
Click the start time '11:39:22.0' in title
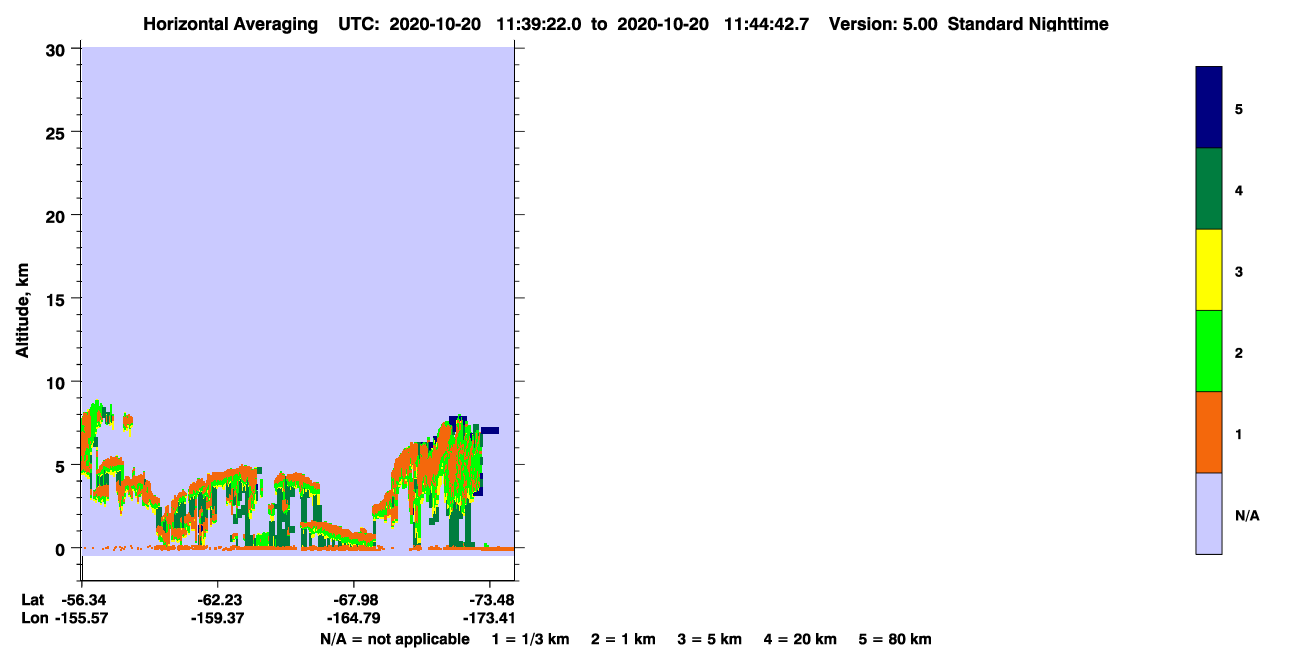point(537,24)
